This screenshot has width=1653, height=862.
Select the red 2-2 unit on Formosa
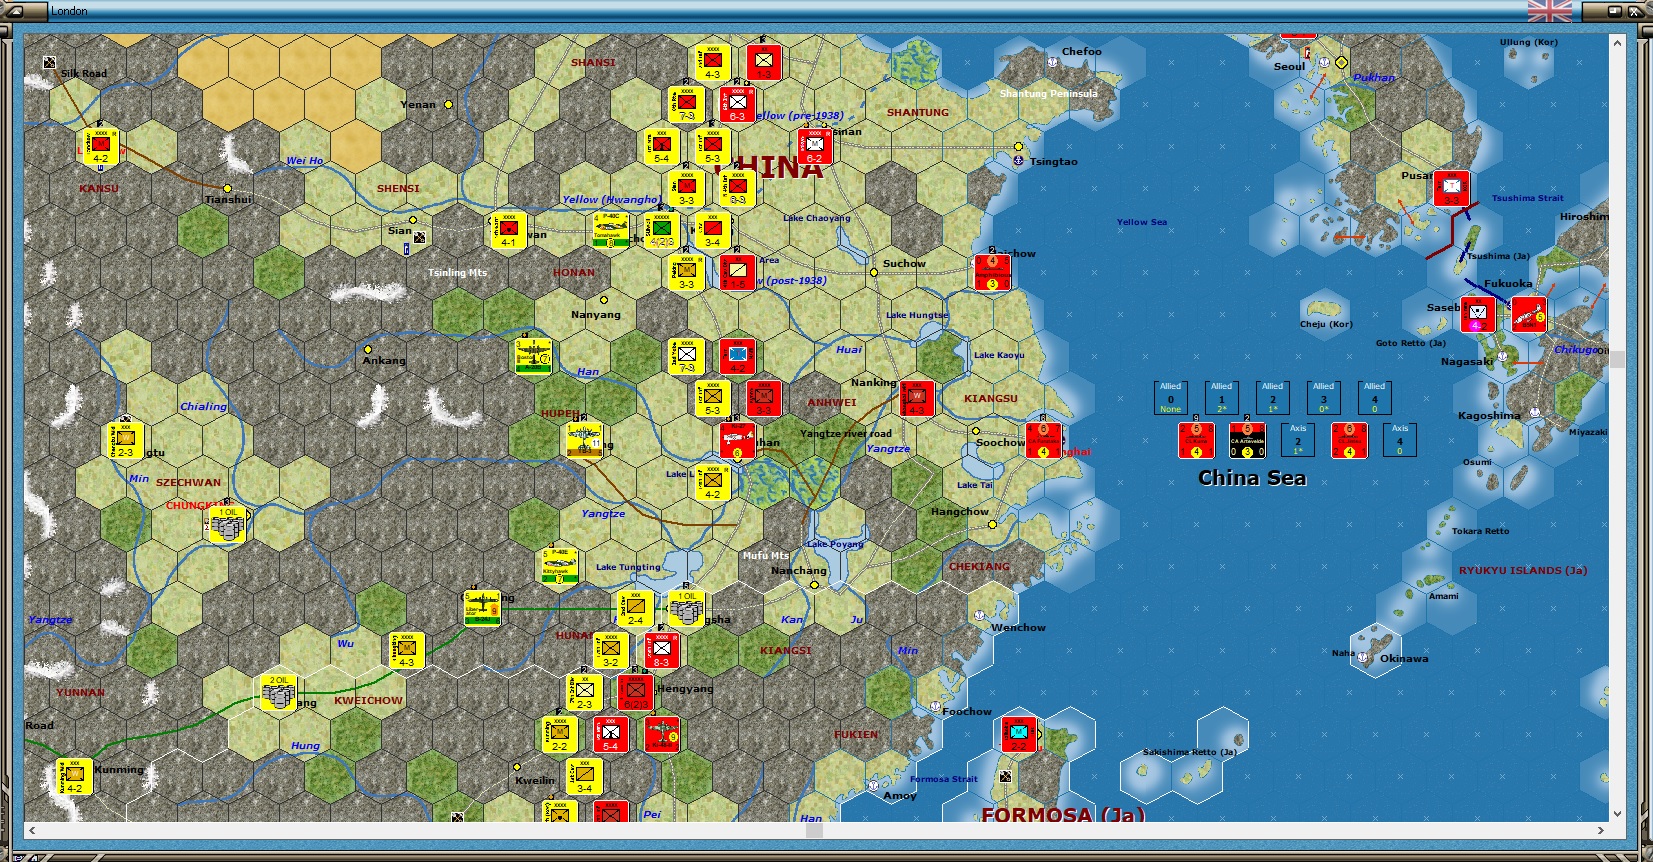1018,734
